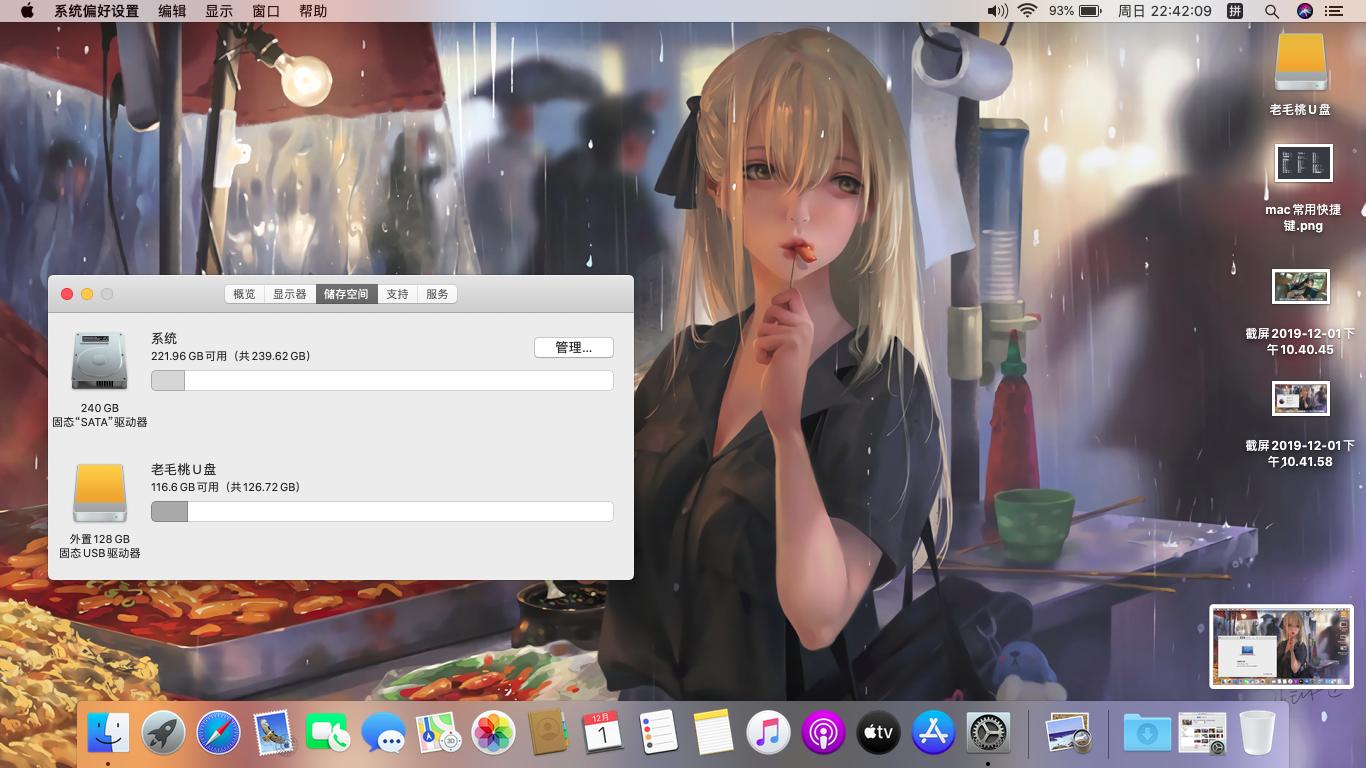Open App Store from the Dock
Viewport: 1366px width, 768px height.
point(933,733)
